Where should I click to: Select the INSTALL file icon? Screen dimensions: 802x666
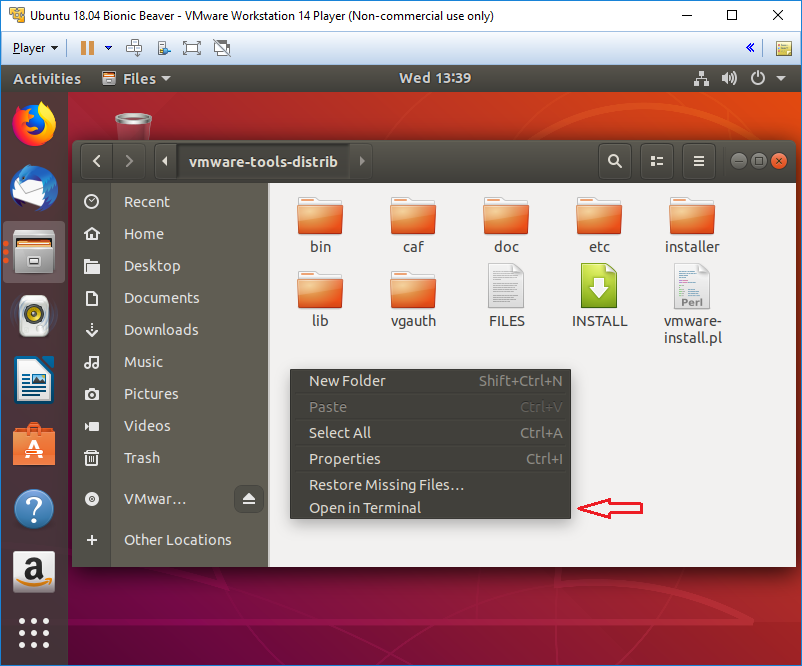(x=599, y=286)
